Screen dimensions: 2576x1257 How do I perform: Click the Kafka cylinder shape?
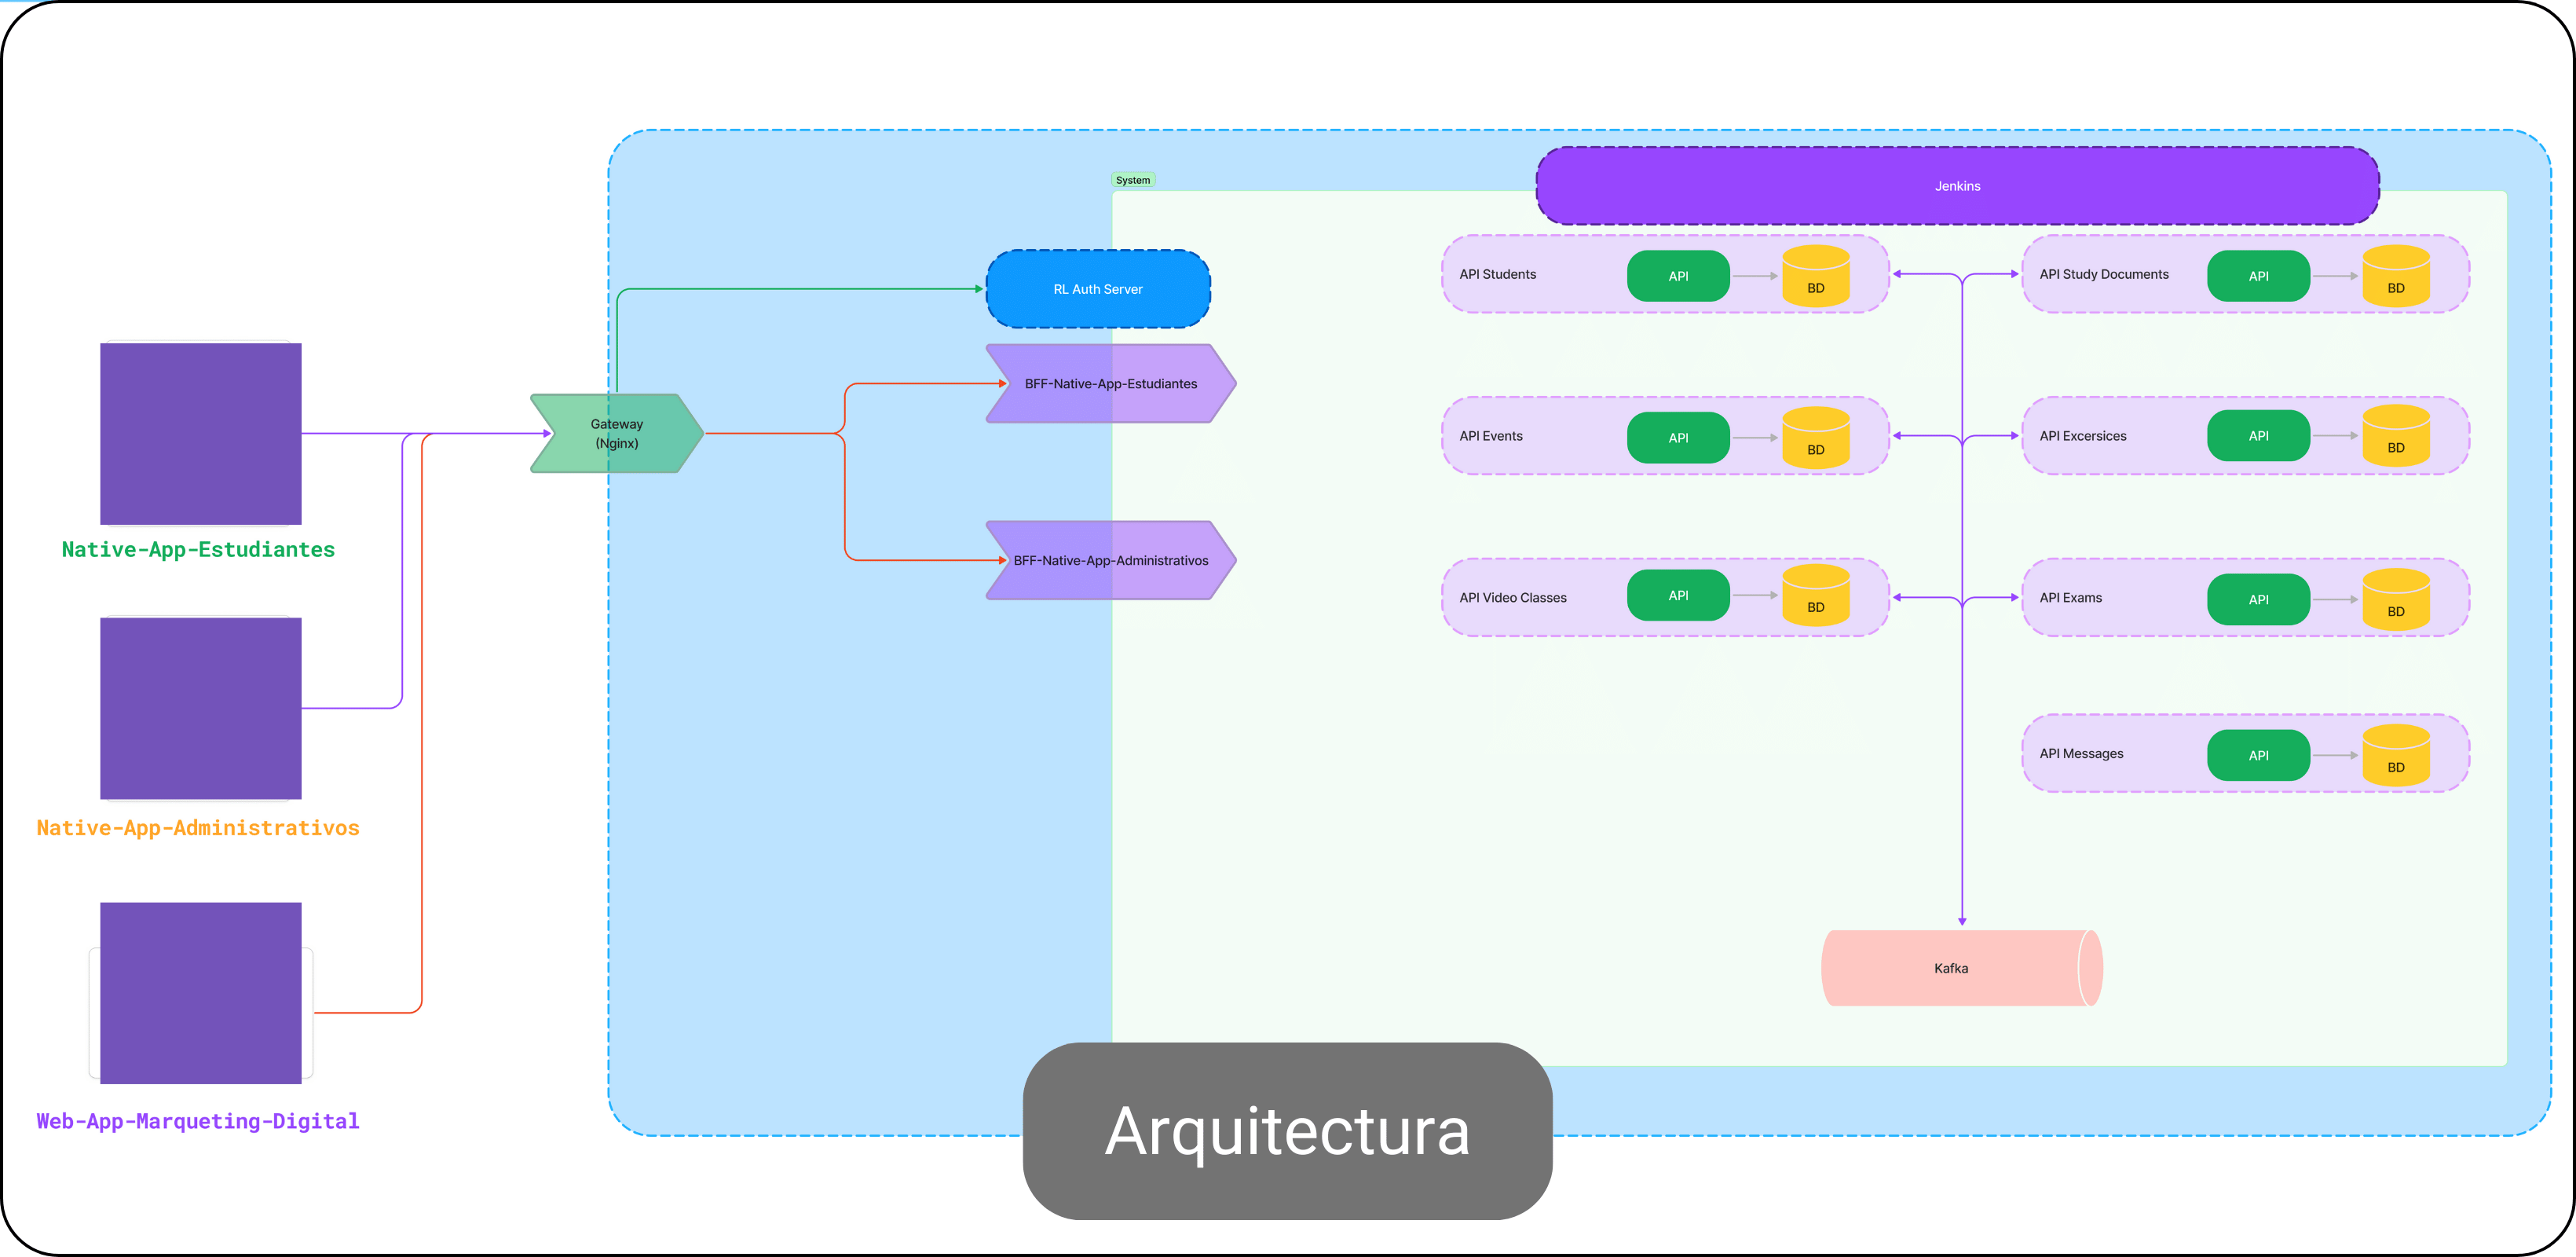tap(1951, 968)
